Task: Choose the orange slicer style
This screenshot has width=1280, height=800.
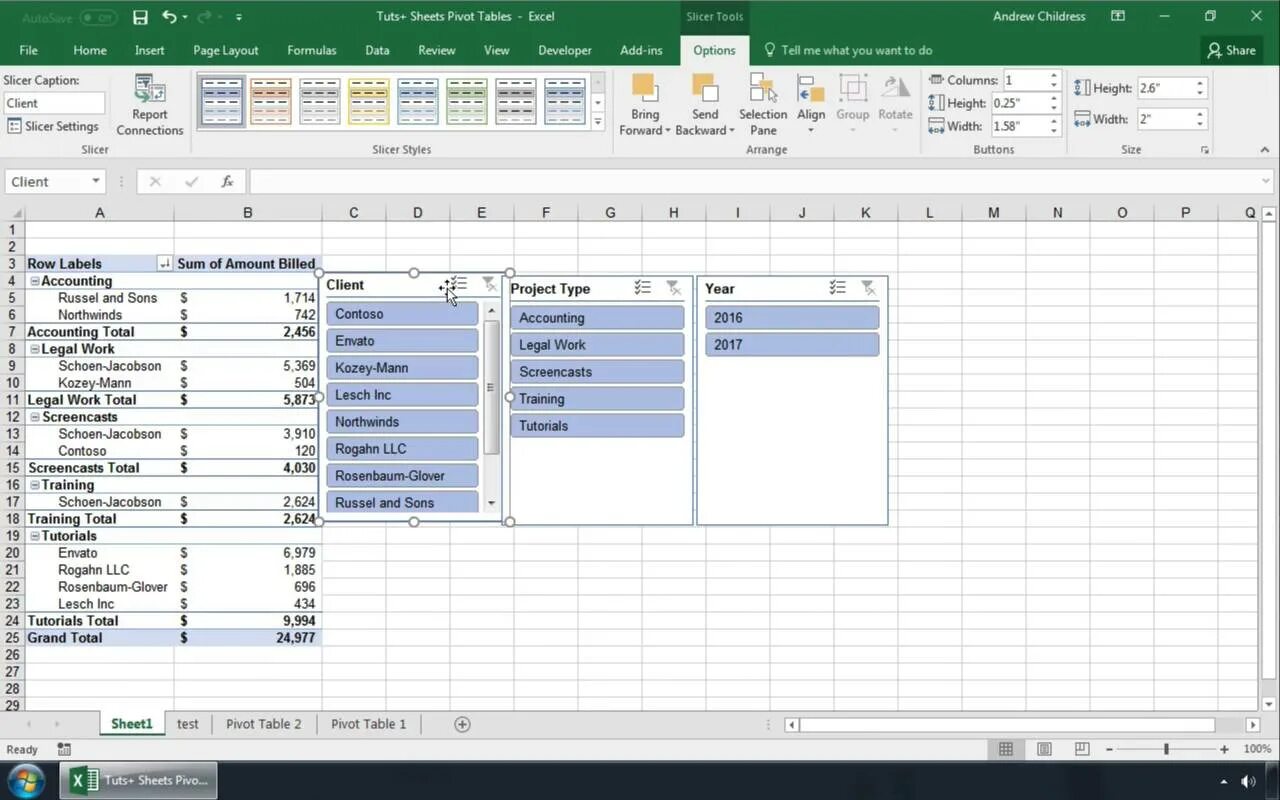Action: click(271, 101)
